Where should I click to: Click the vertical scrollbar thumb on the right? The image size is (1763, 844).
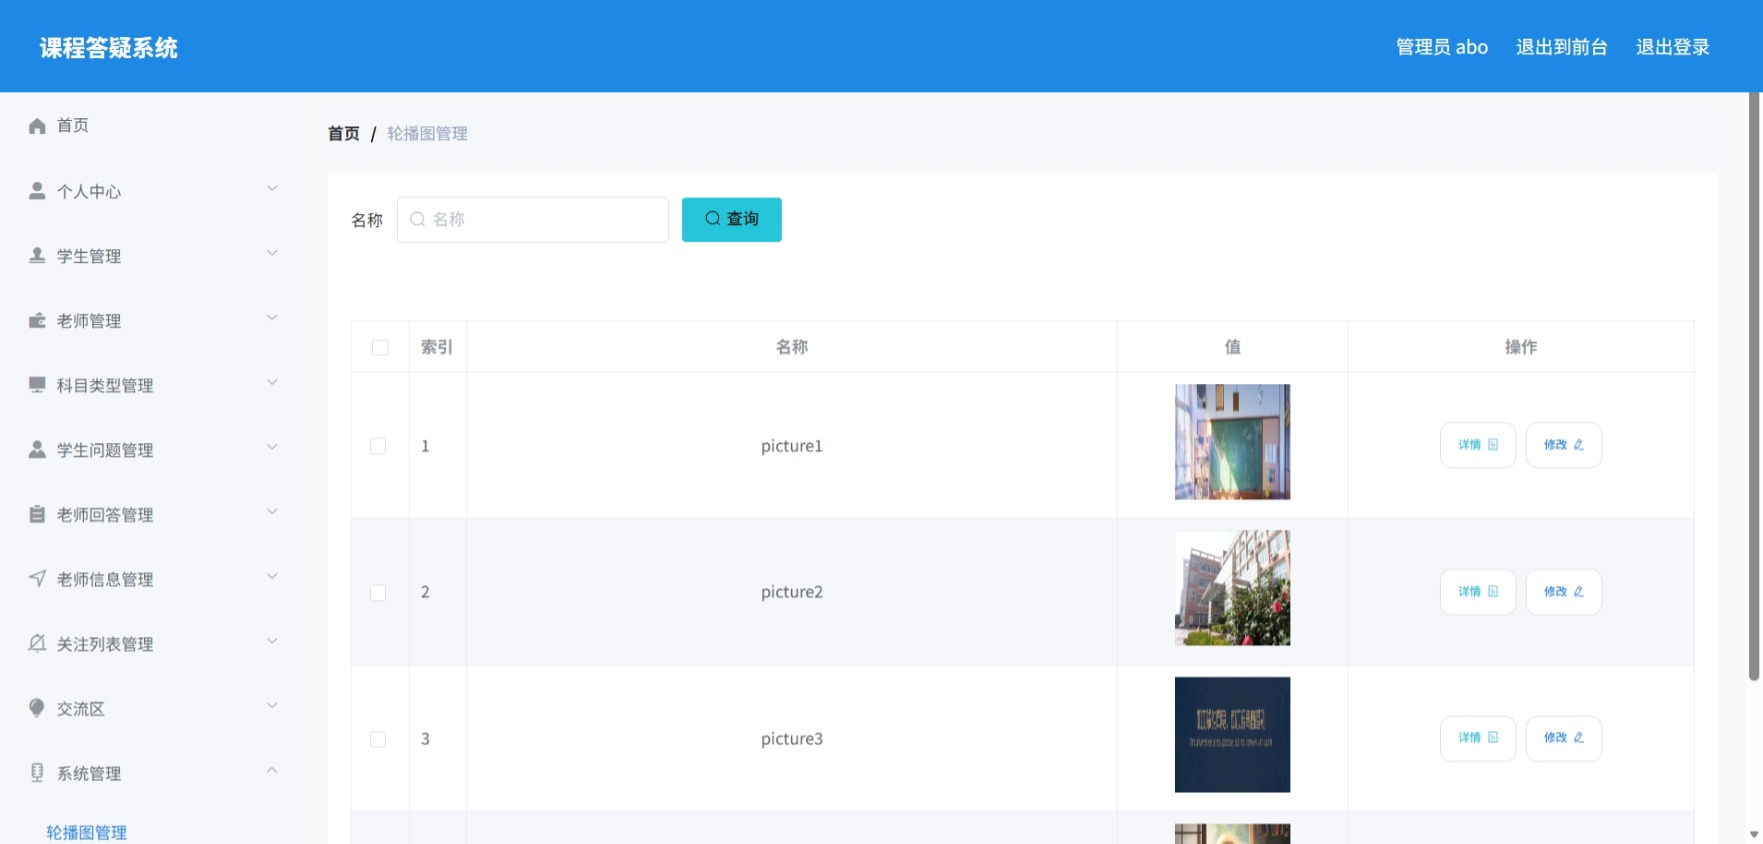coord(1754,386)
